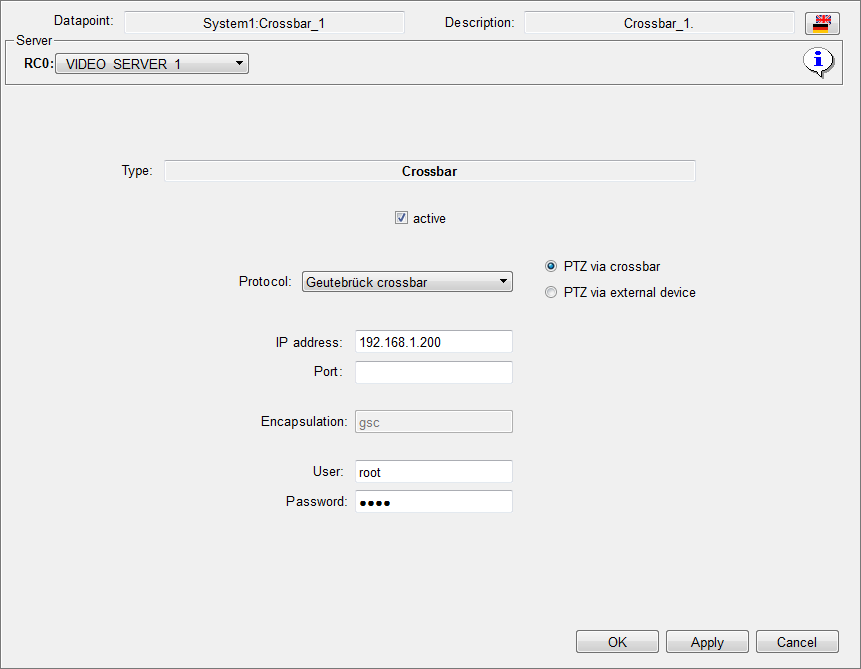This screenshot has width=861, height=669.
Task: Click the Type Crossbar display field
Action: click(429, 171)
